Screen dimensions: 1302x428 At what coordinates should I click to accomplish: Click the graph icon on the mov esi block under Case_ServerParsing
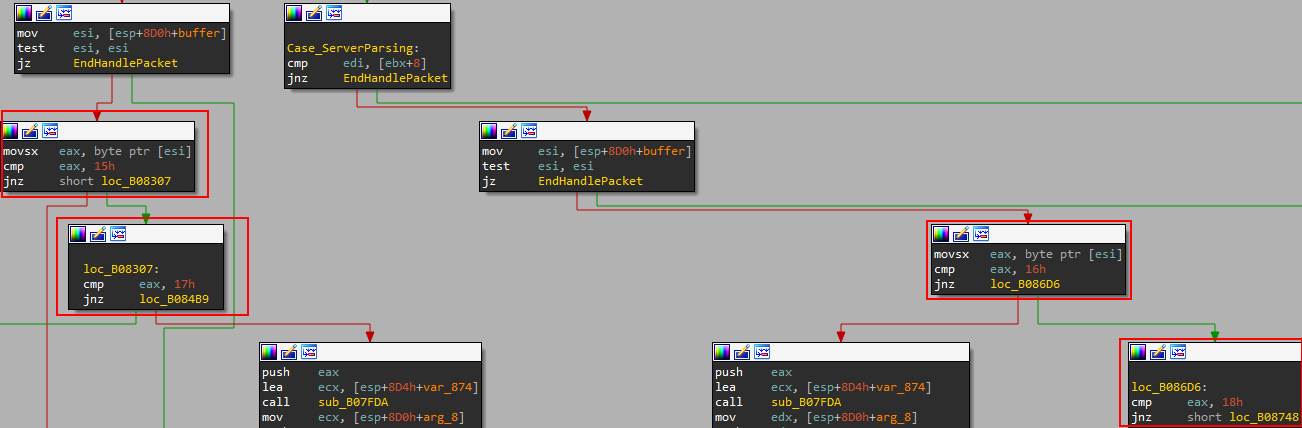(530, 131)
